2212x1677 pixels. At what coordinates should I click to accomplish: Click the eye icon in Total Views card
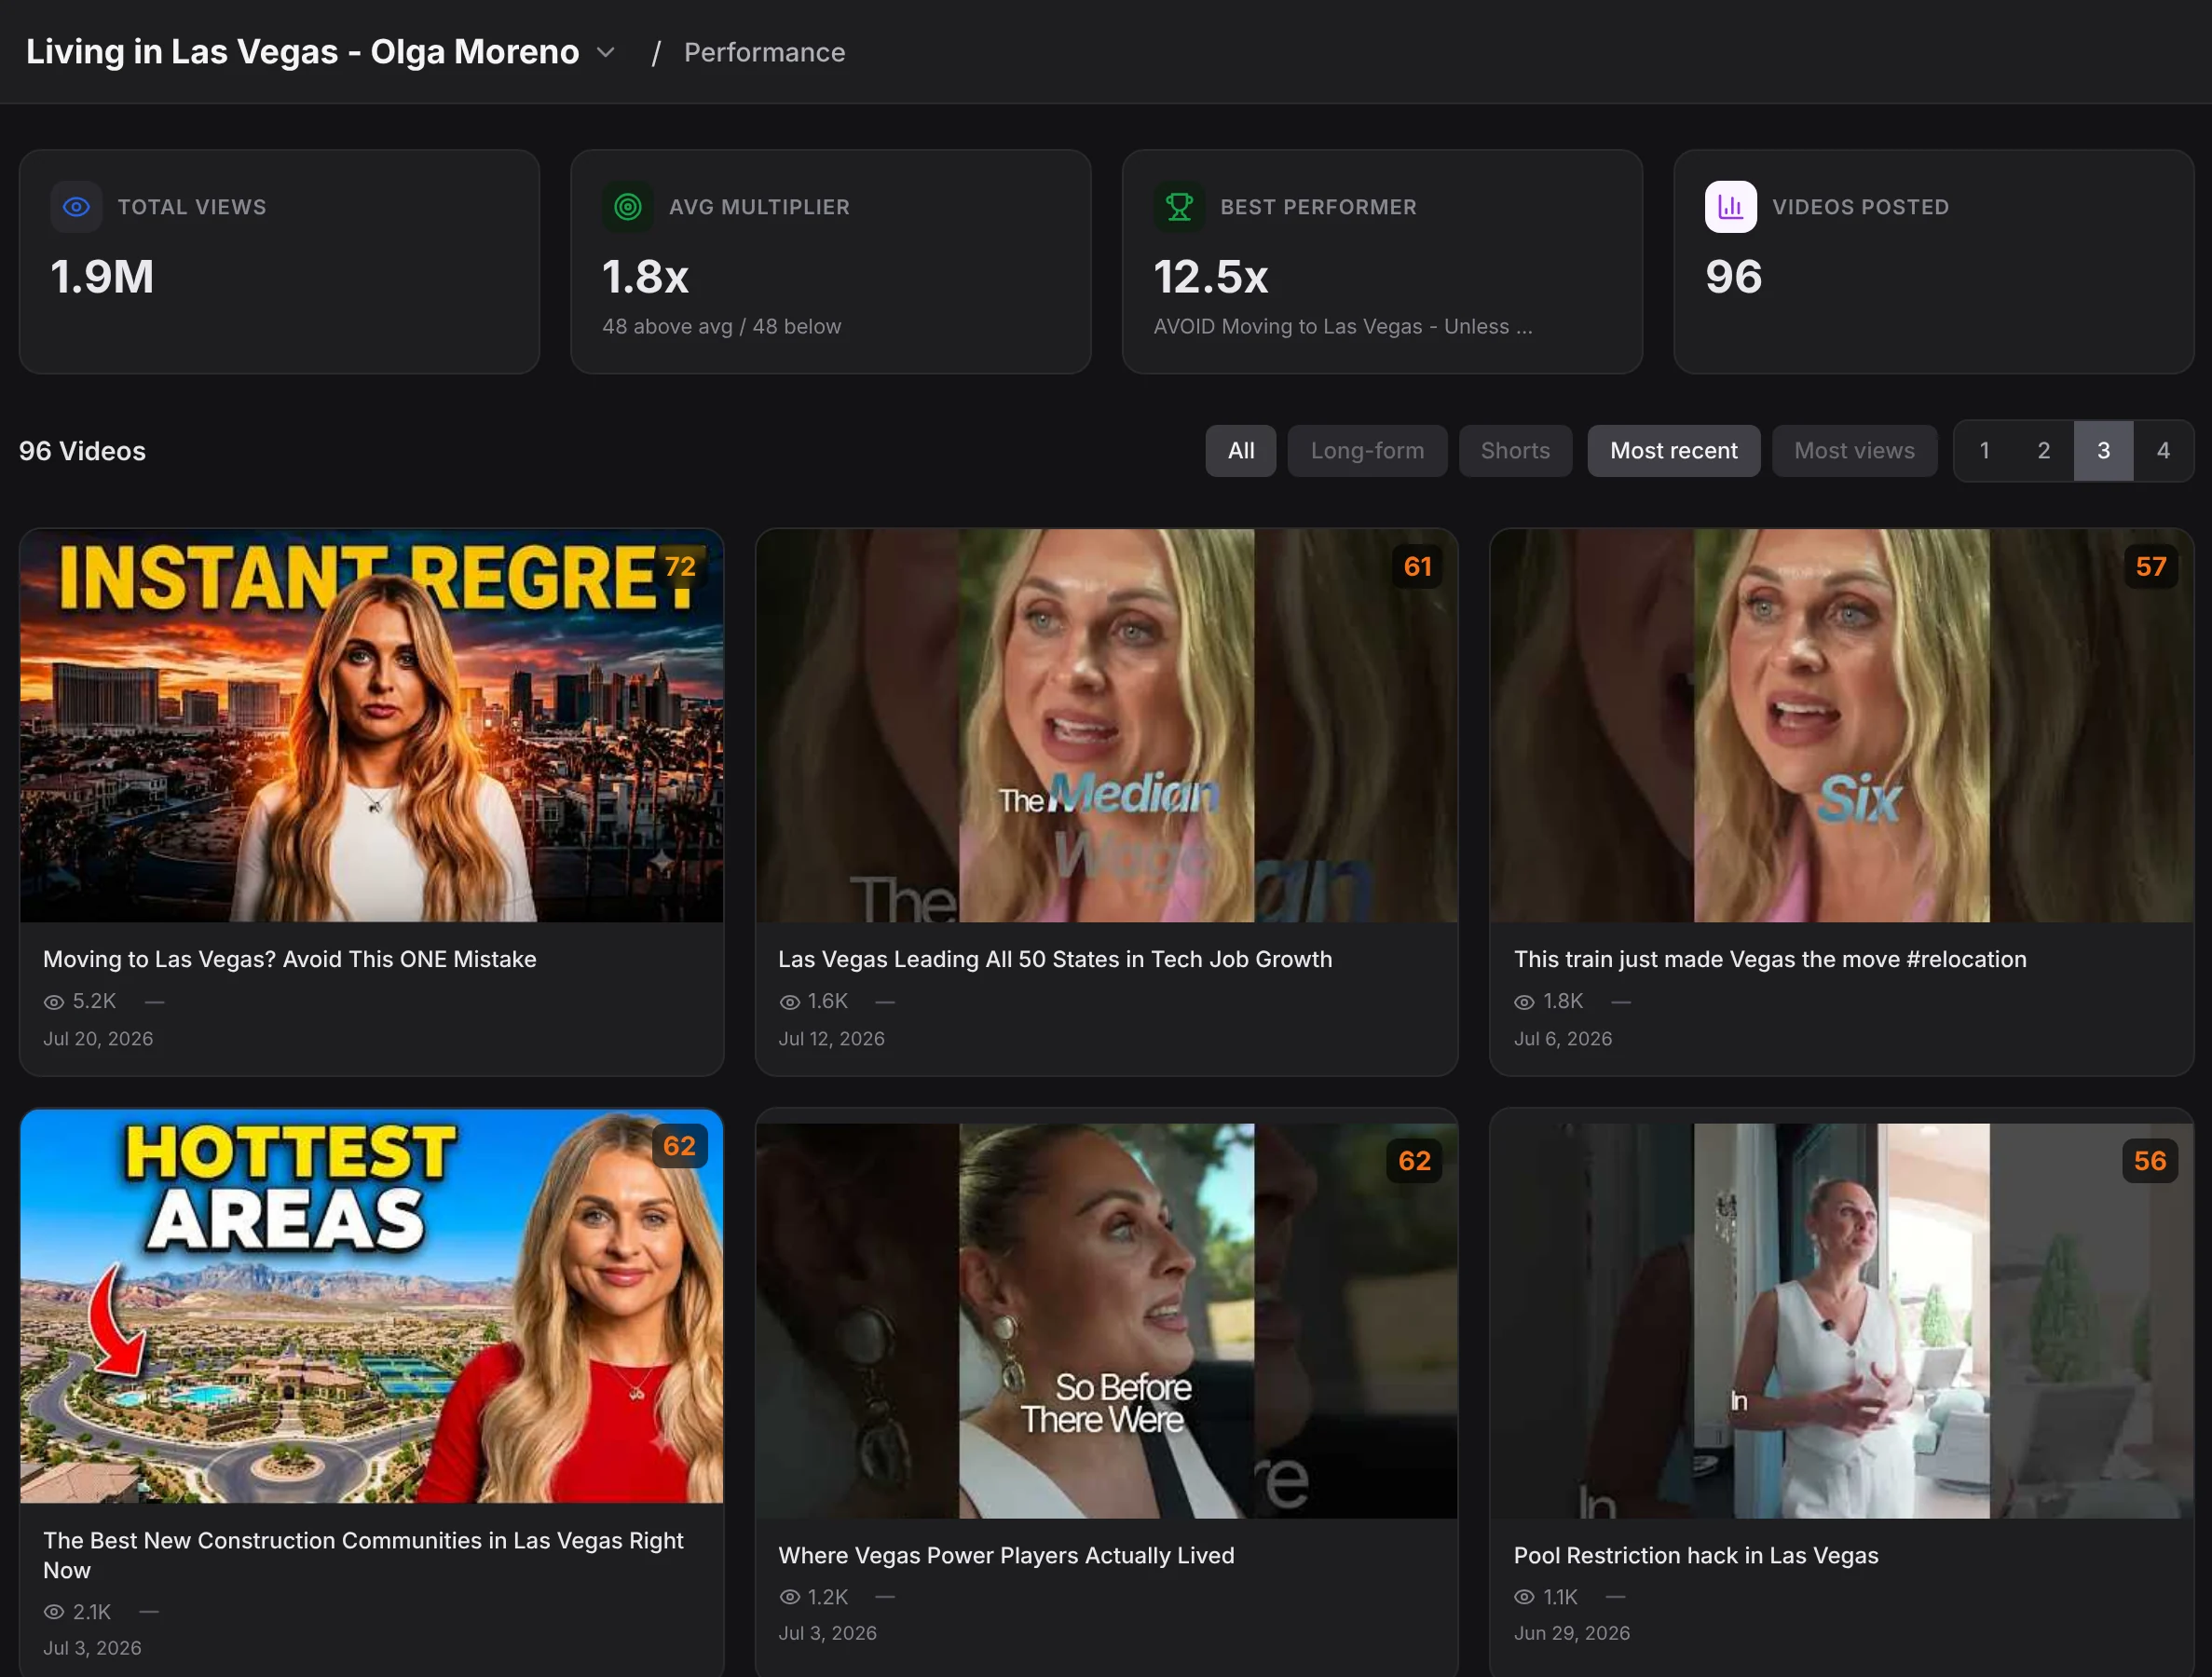tap(76, 207)
